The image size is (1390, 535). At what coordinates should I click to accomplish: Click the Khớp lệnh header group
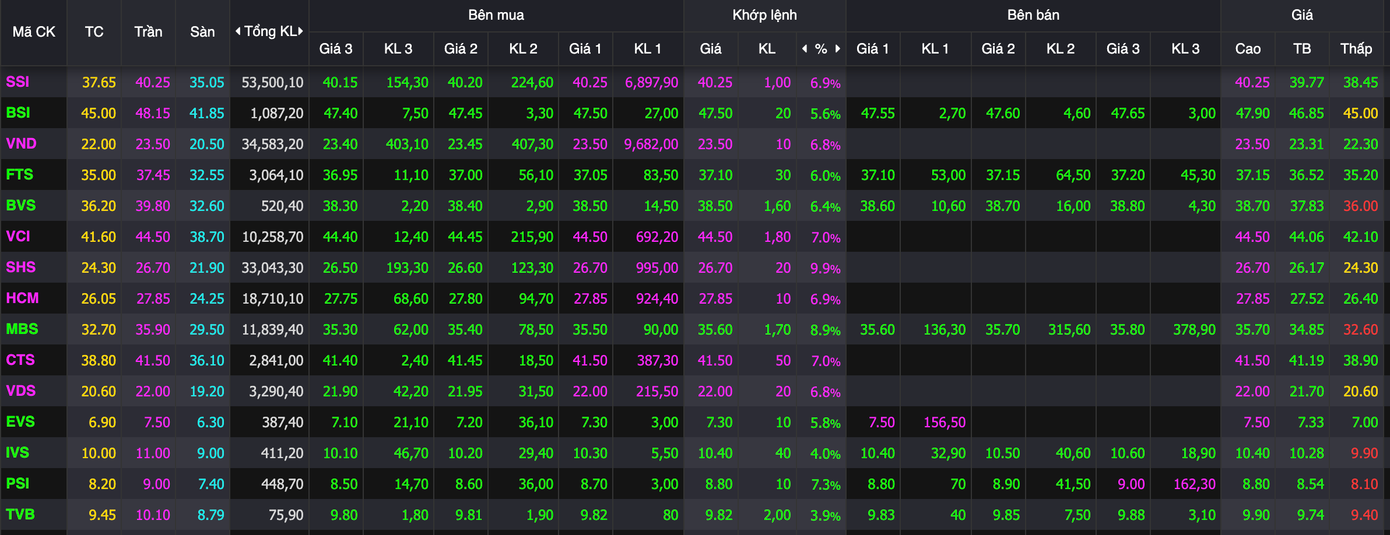[x=764, y=15]
